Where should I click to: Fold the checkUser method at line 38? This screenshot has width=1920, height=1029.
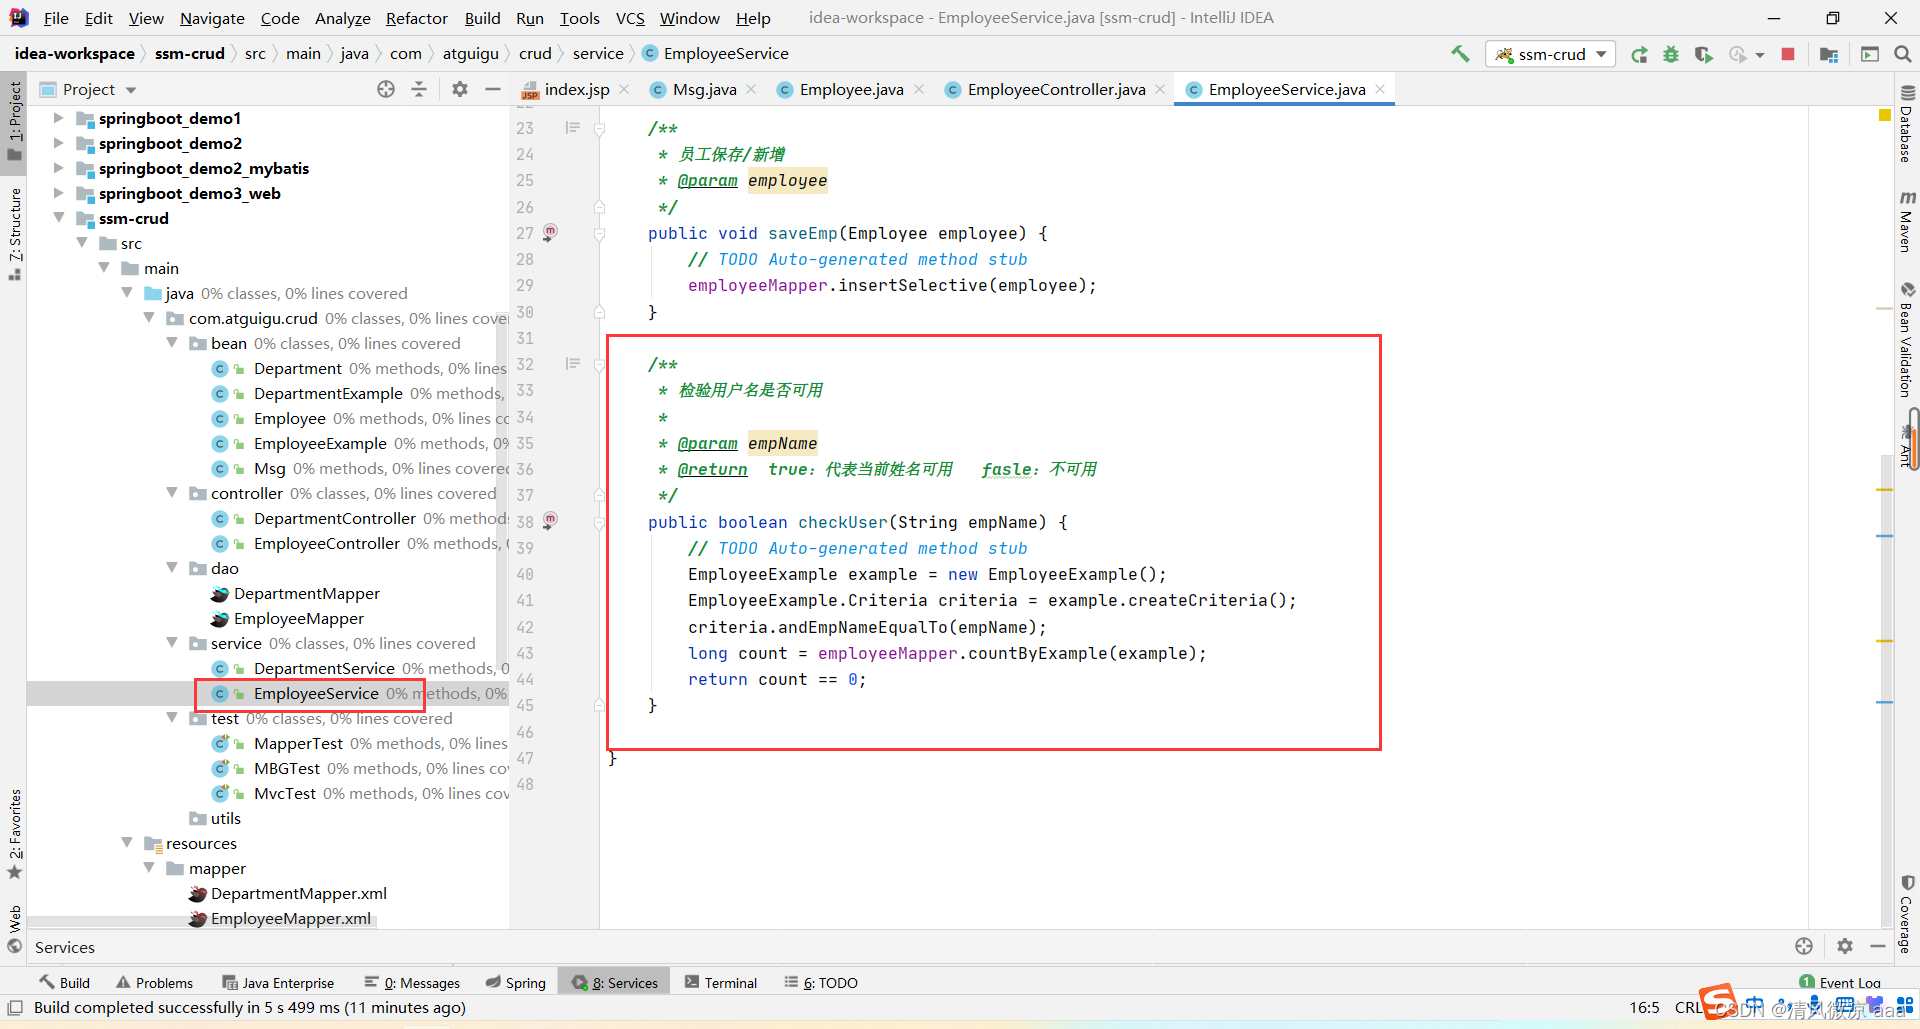coord(599,523)
